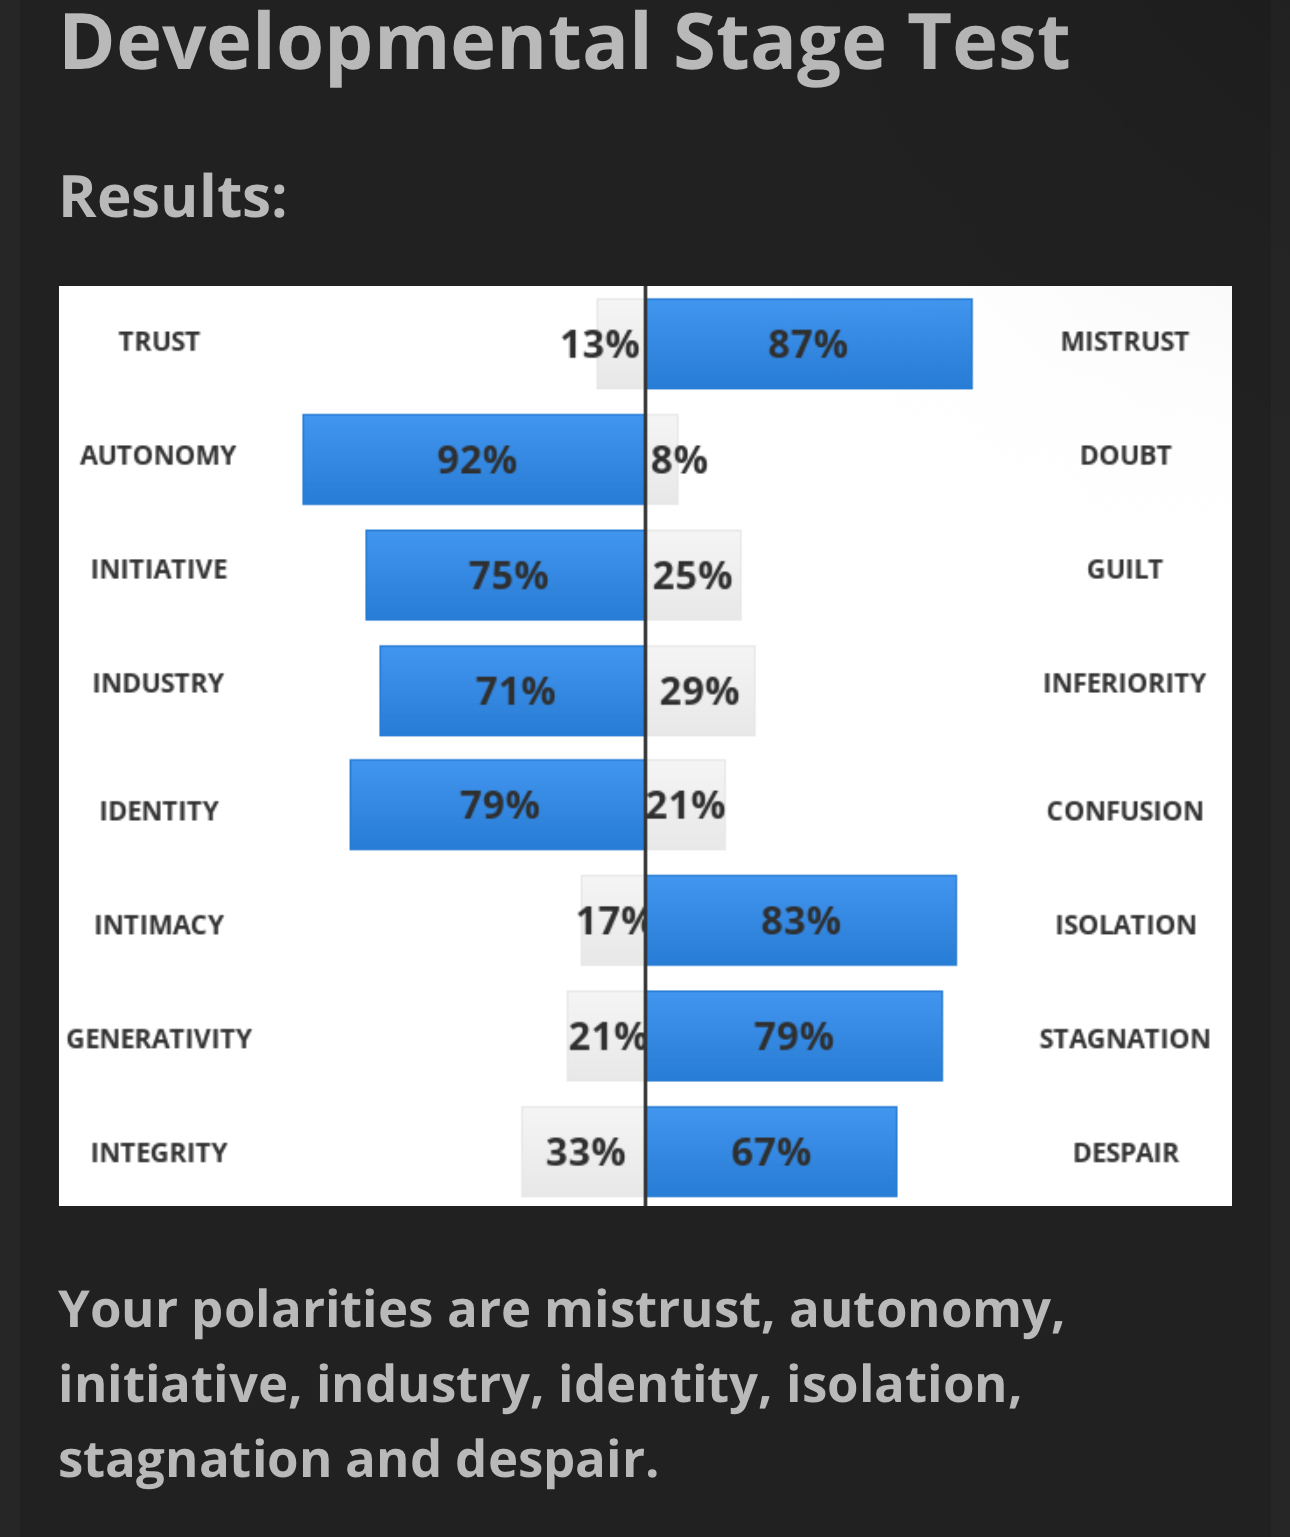The width and height of the screenshot is (1290, 1537).
Task: Click the TRUST label
Action: (x=159, y=341)
